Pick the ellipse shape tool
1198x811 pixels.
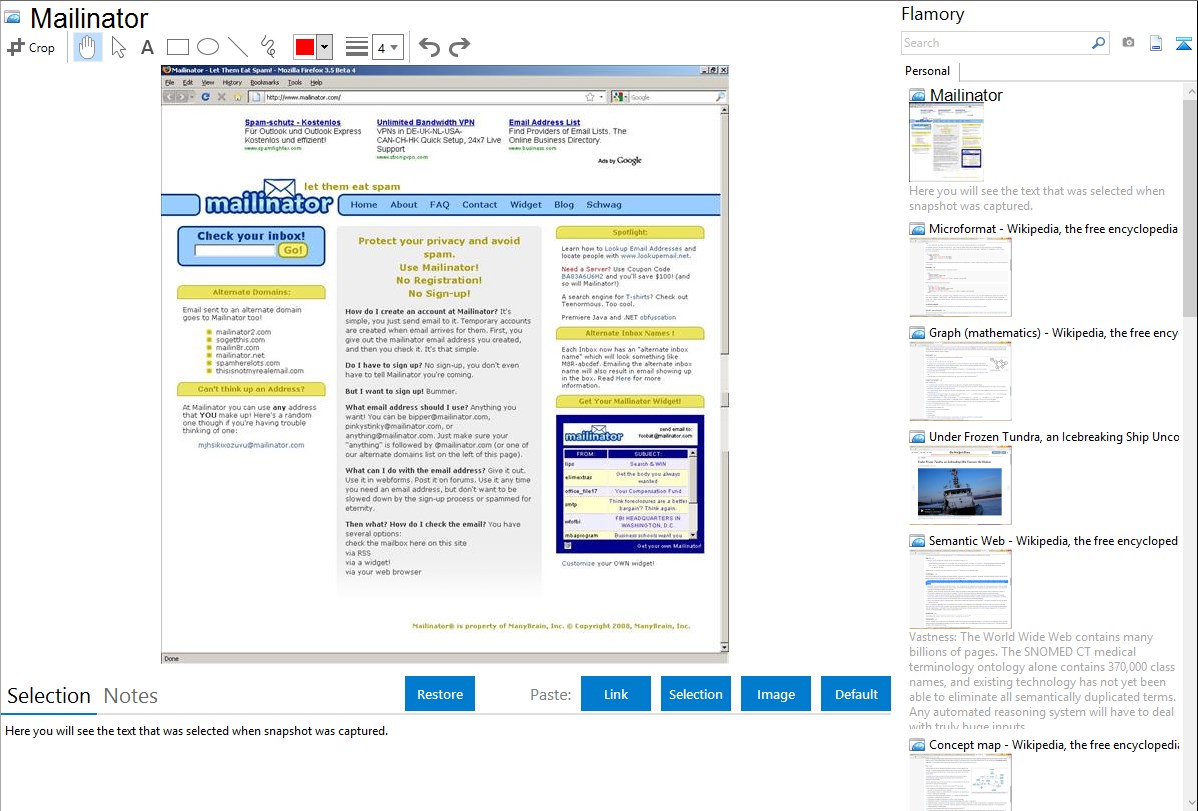pos(208,47)
